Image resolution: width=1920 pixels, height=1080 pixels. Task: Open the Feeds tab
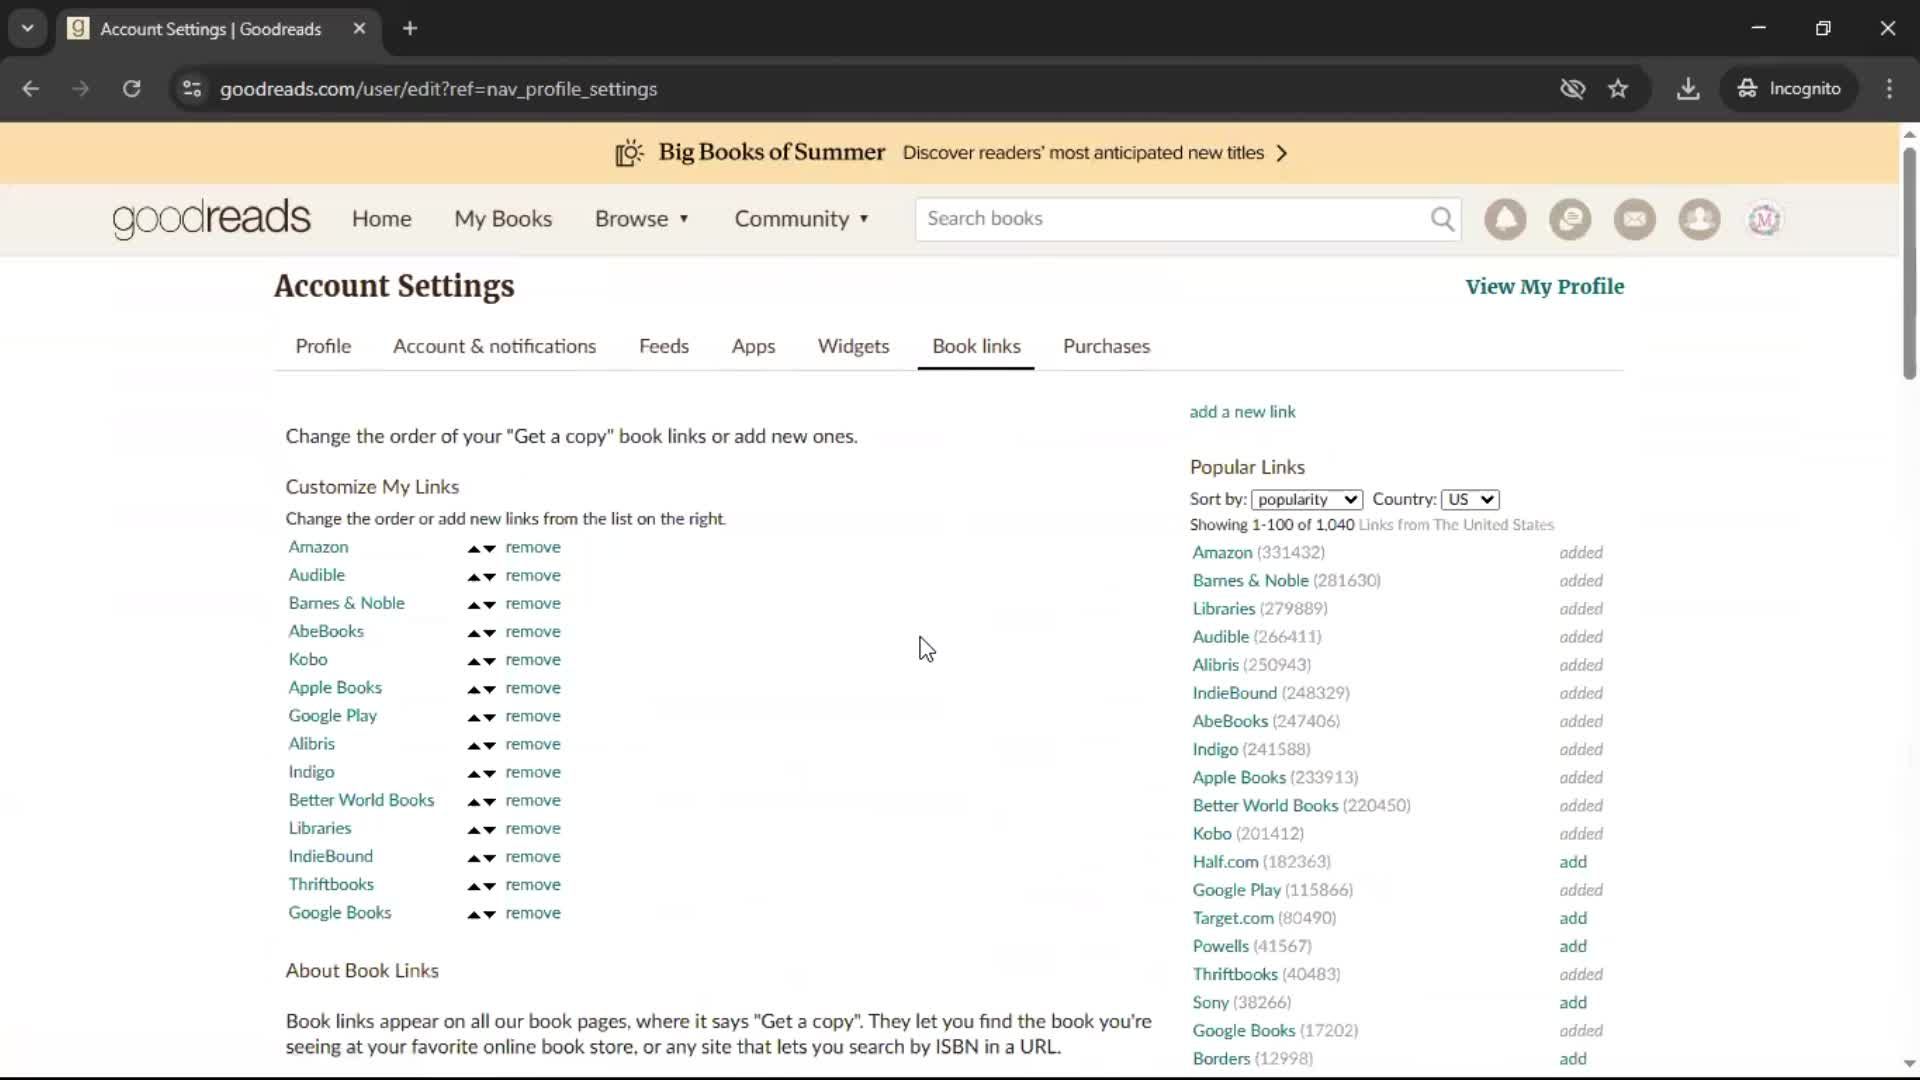pyautogui.click(x=664, y=346)
